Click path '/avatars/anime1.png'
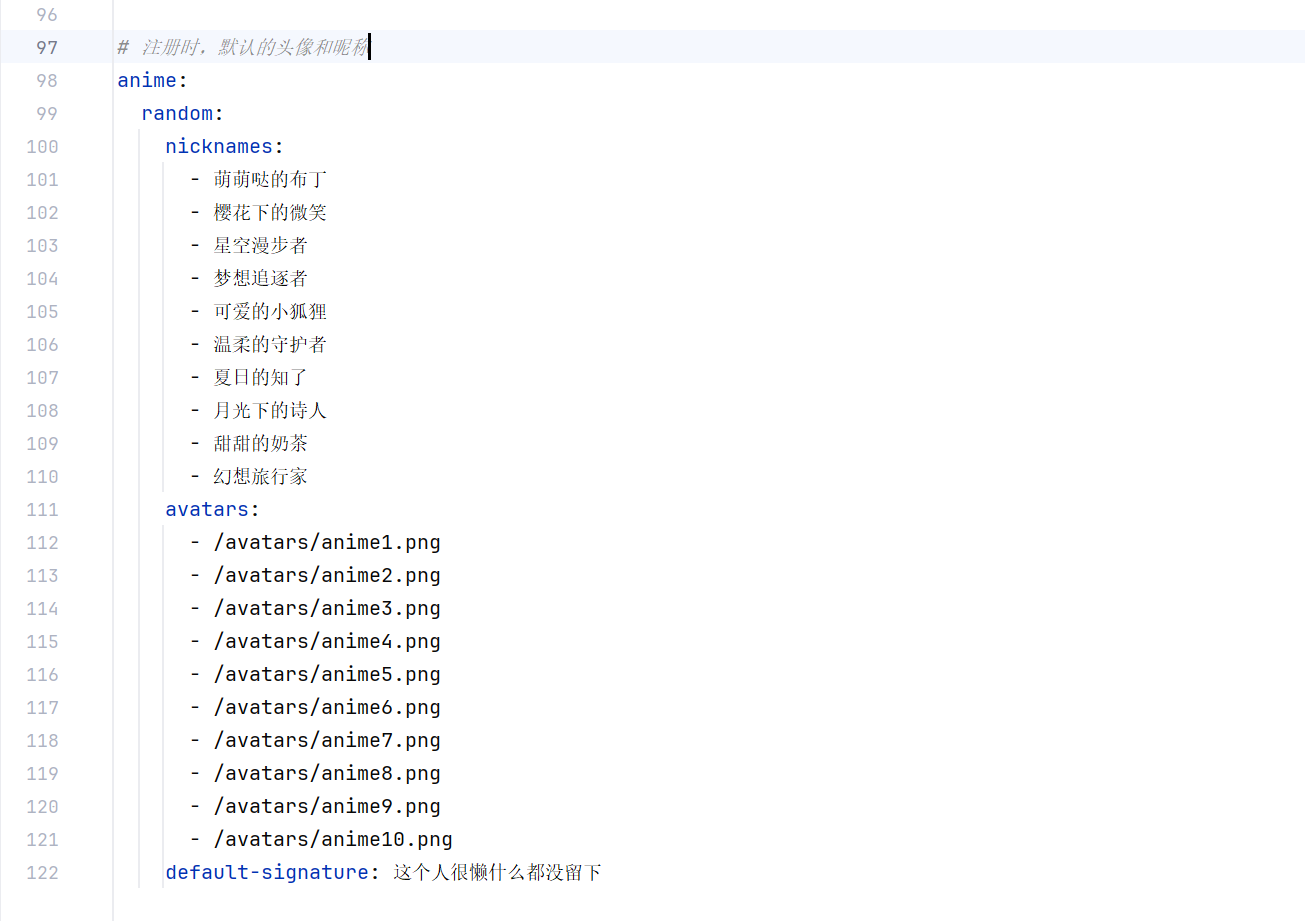Screen dimensions: 1305x921 click(327, 542)
